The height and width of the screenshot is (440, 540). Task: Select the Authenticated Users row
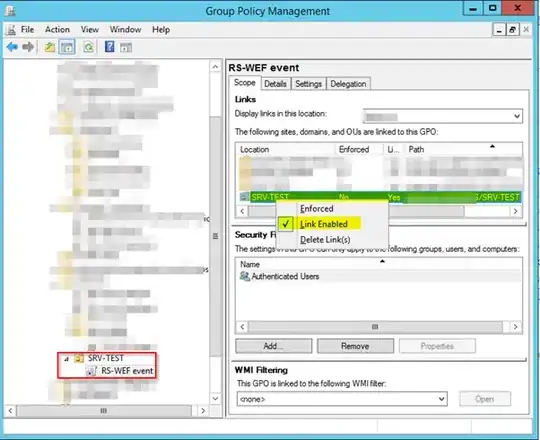click(379, 276)
